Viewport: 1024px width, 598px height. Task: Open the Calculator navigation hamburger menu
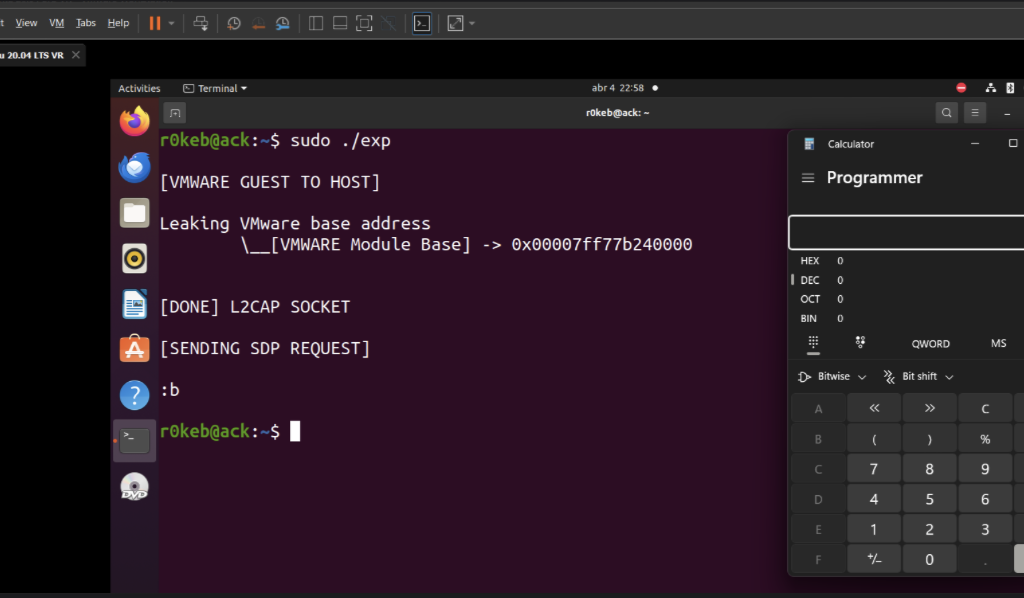click(x=808, y=178)
